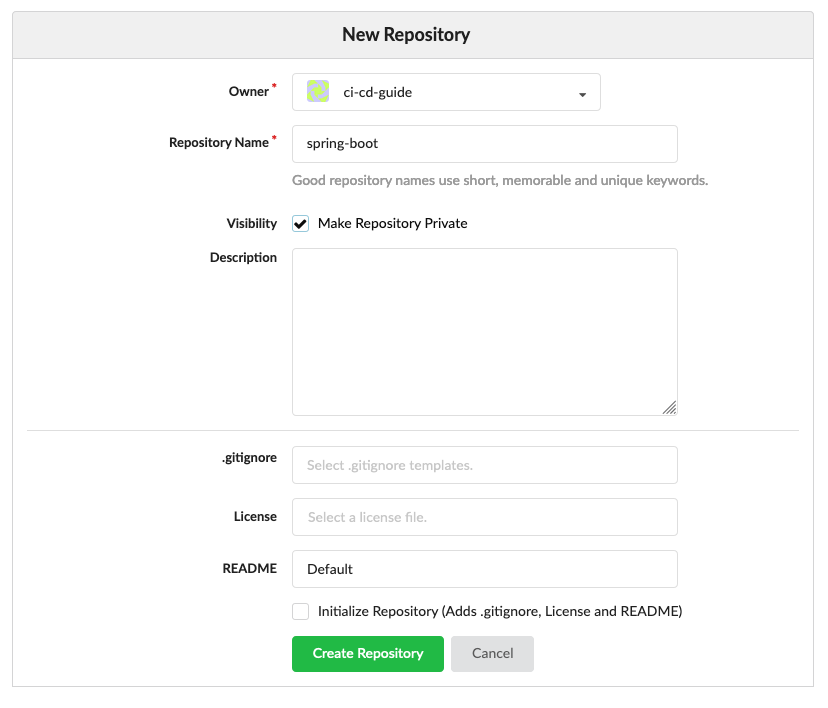The height and width of the screenshot is (708, 828).
Task: Click the repository name hint text
Action: pos(499,181)
